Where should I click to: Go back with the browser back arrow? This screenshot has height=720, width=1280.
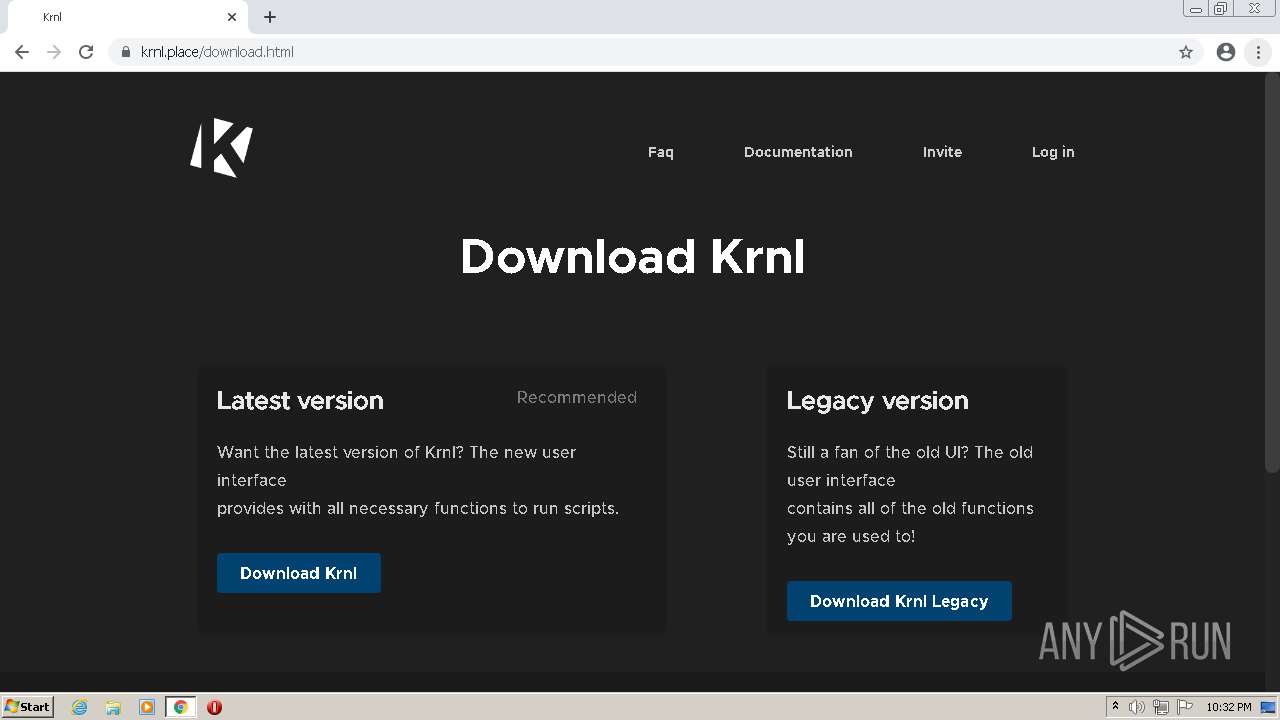[22, 52]
